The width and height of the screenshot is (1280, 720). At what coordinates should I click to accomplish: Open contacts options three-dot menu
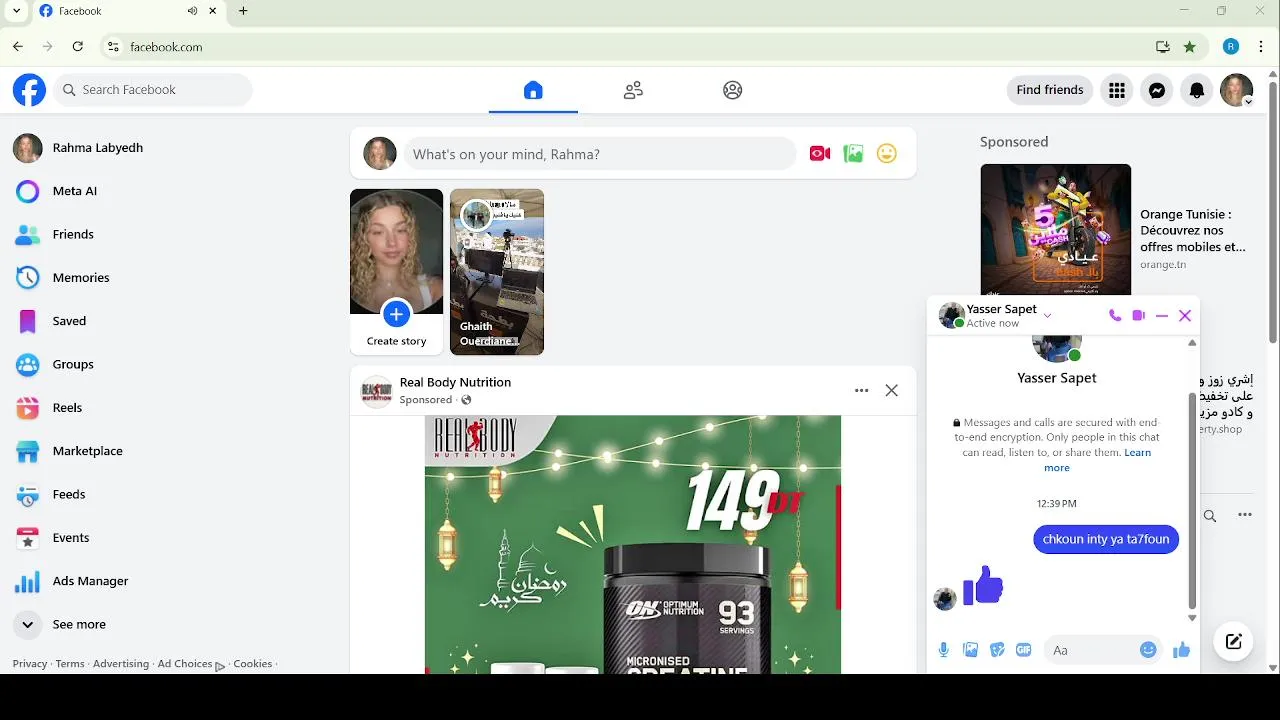click(x=1245, y=515)
